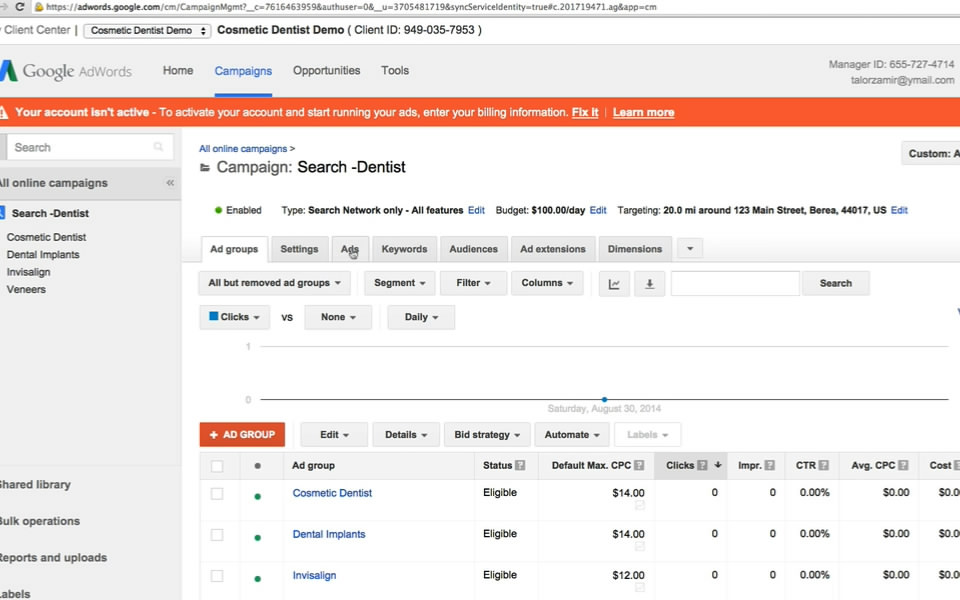The height and width of the screenshot is (600, 960).
Task: Open the Edit dropdown above table
Action: 334,435
